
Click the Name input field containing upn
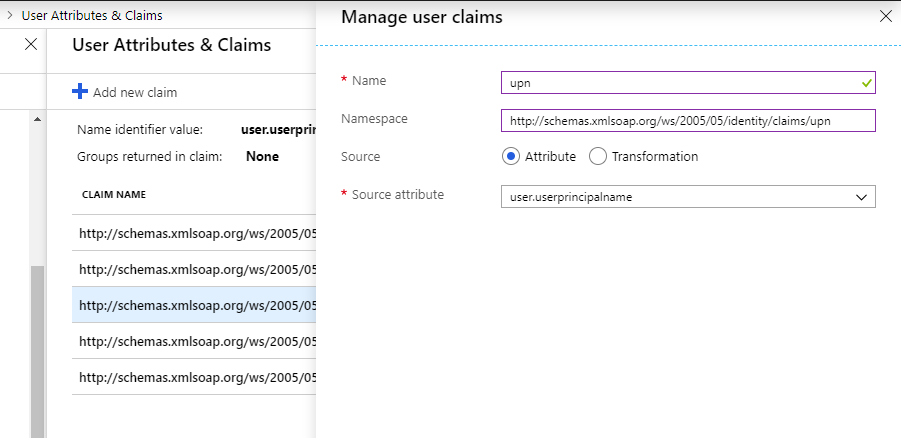pos(688,83)
